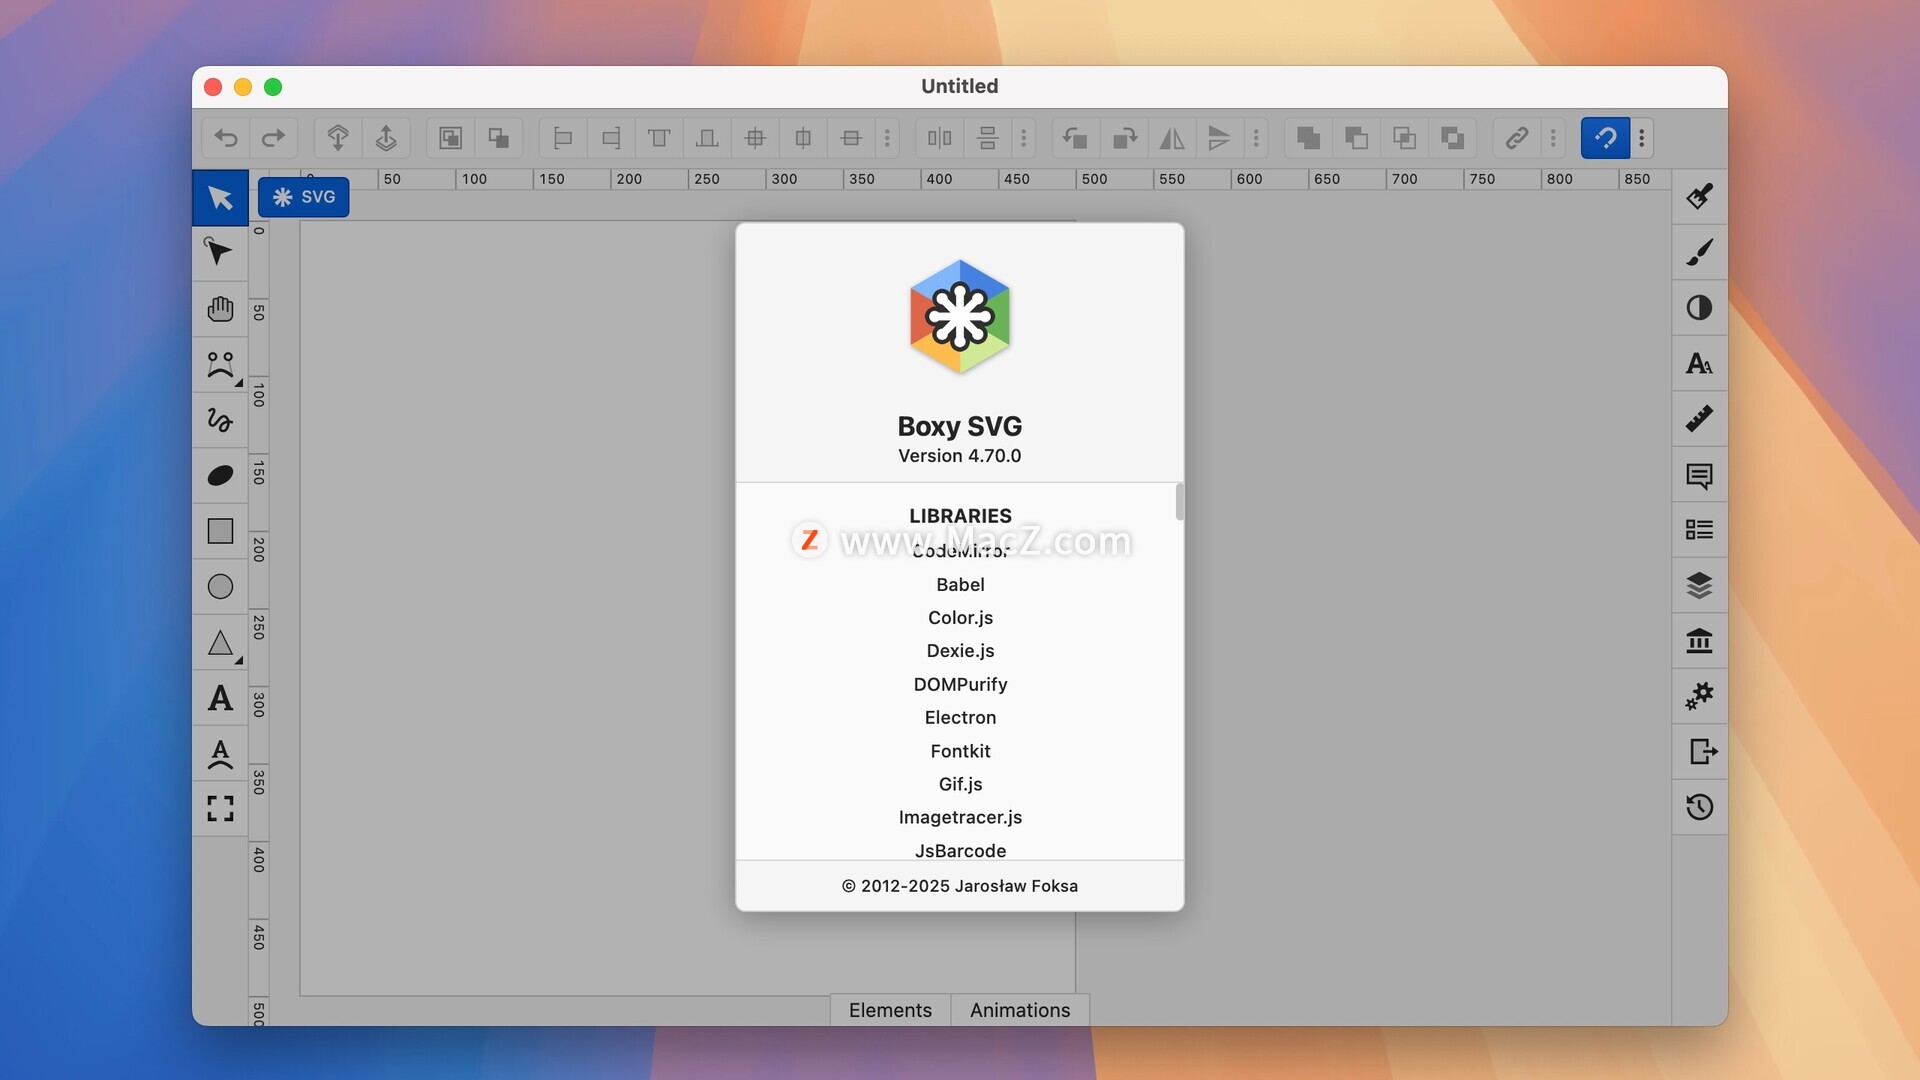Open the Export panel

click(1699, 751)
